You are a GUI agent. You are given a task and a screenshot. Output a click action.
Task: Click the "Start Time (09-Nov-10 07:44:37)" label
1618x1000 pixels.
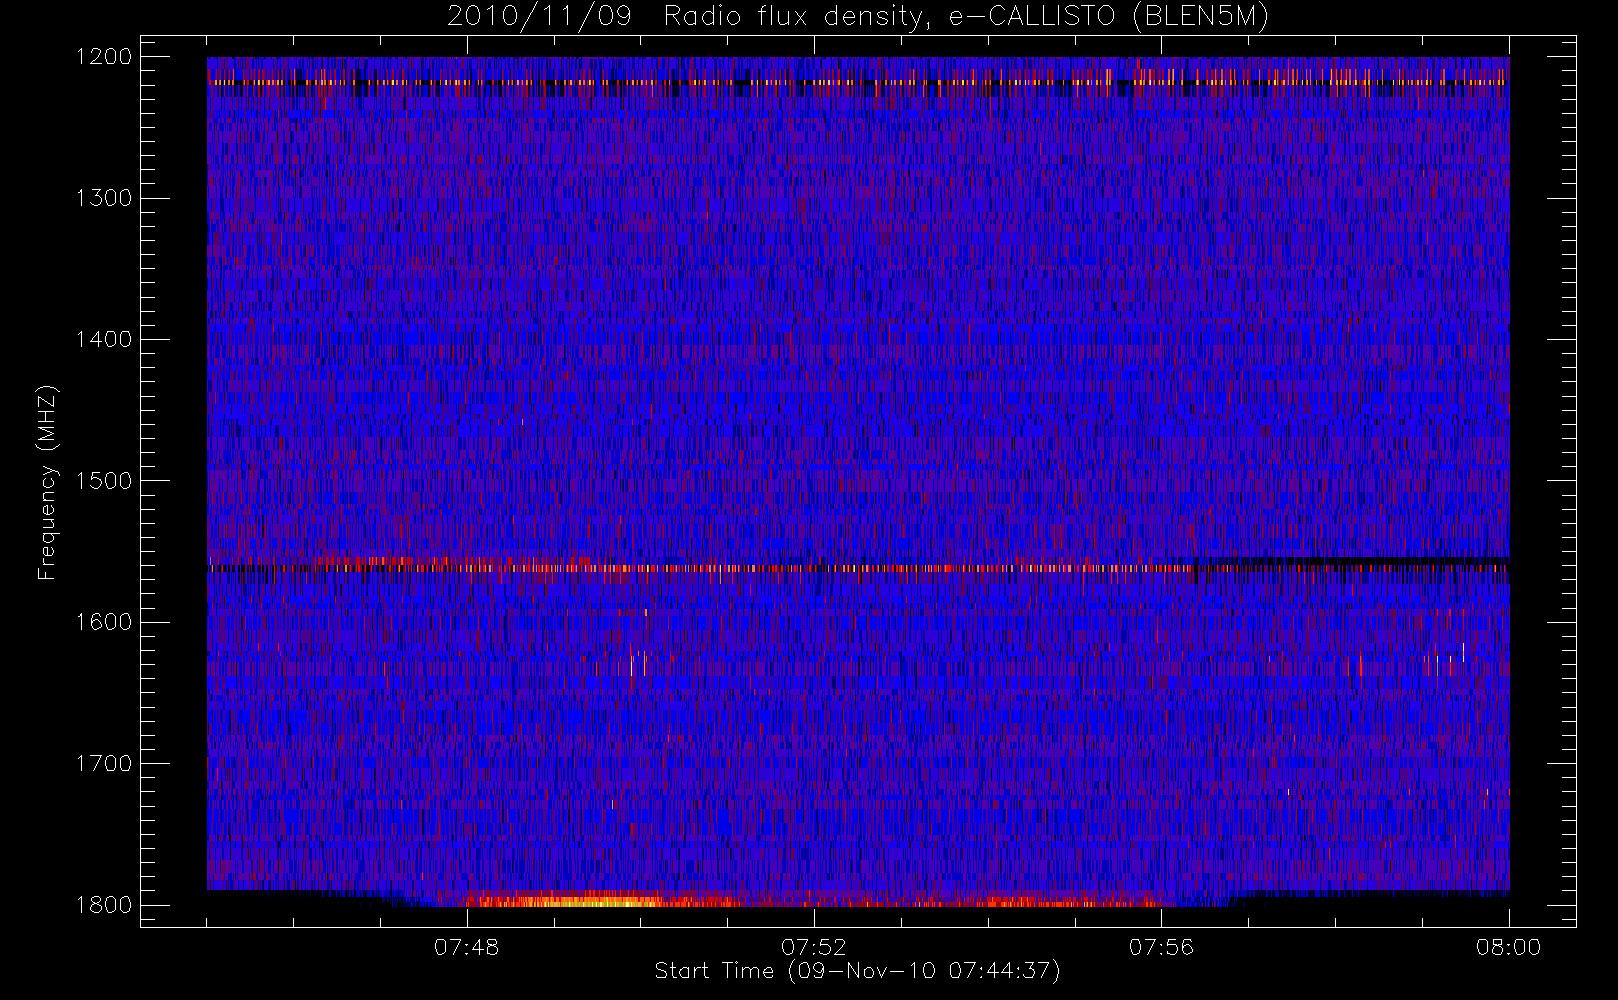coord(857,971)
